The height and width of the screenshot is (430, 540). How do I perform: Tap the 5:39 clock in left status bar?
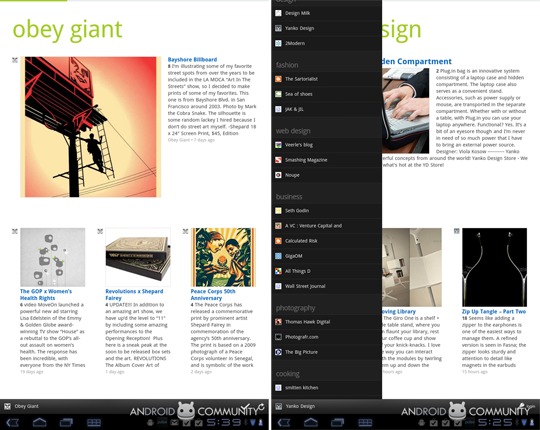pyautogui.click(x=223, y=422)
